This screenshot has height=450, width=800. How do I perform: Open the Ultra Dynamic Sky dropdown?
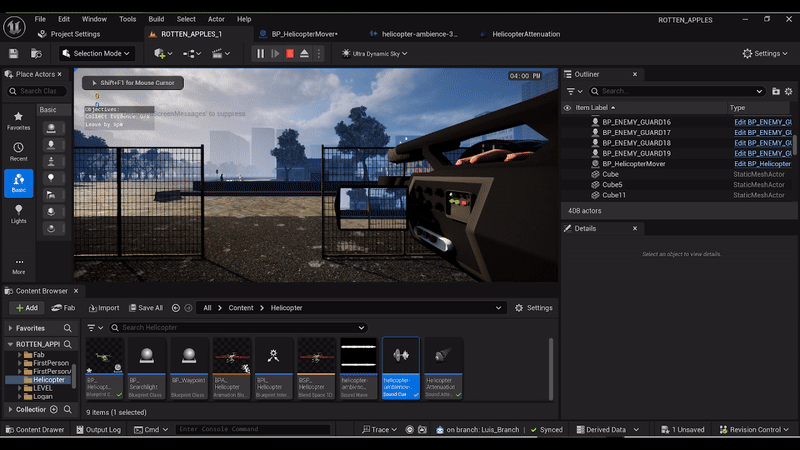(374, 54)
